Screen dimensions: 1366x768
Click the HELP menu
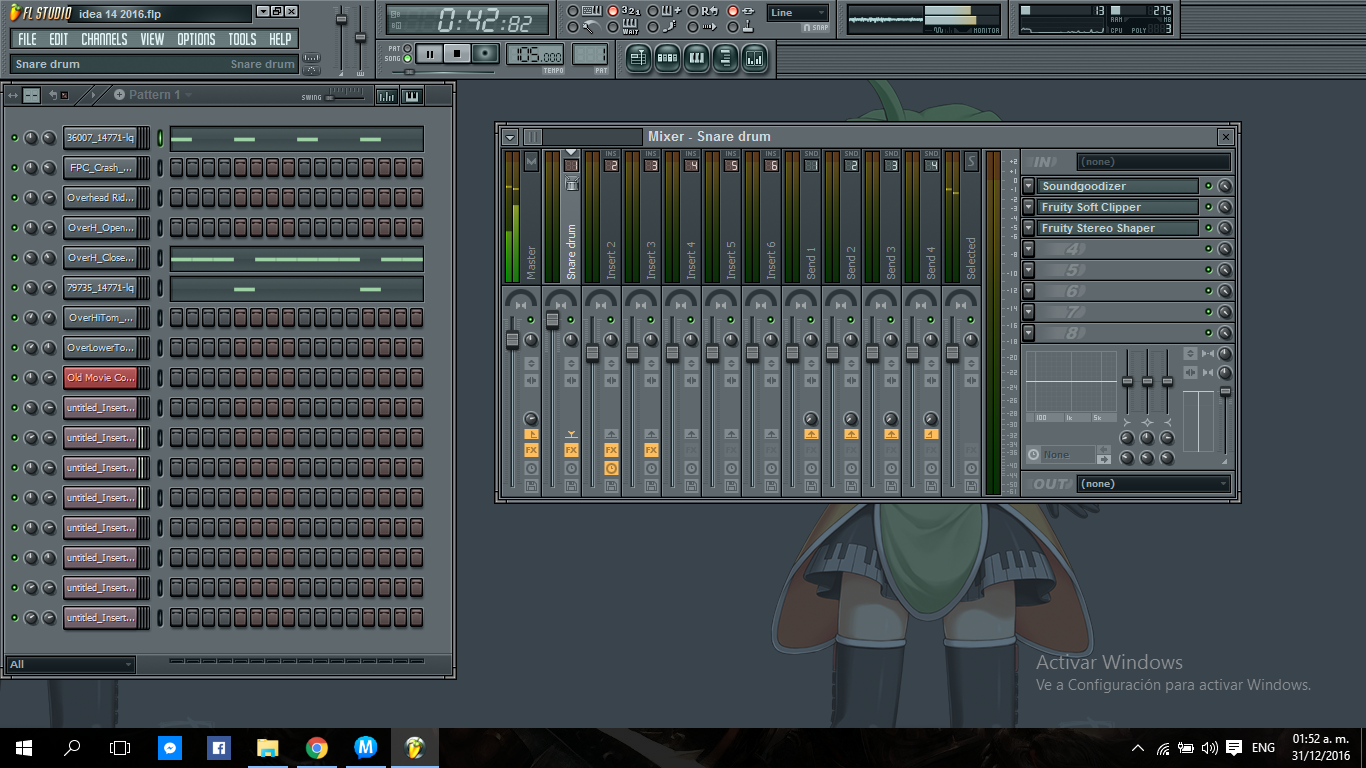click(280, 39)
